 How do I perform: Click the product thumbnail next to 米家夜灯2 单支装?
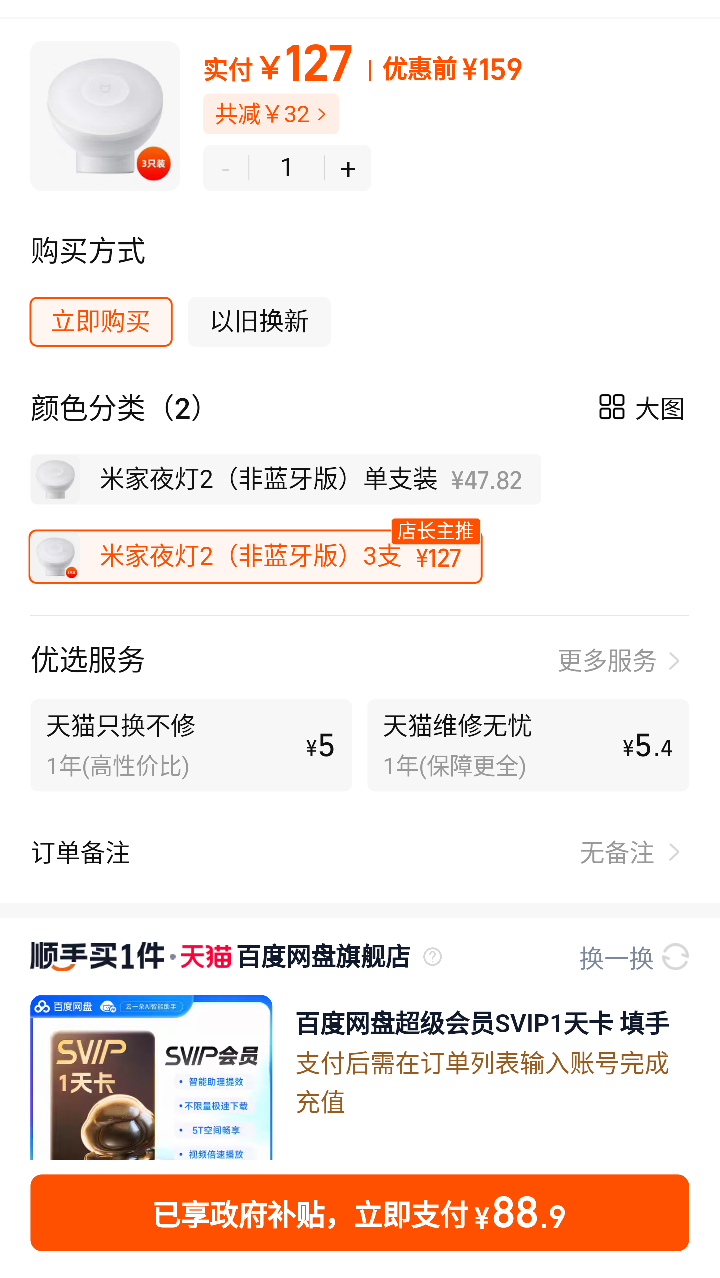(57, 479)
